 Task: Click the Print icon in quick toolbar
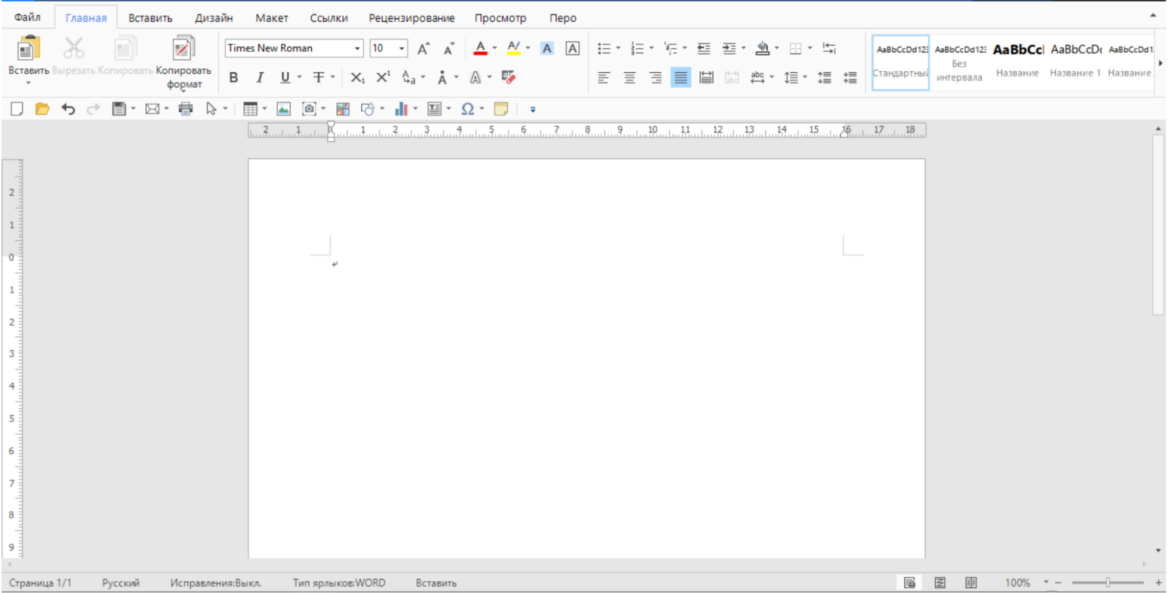[x=185, y=109]
